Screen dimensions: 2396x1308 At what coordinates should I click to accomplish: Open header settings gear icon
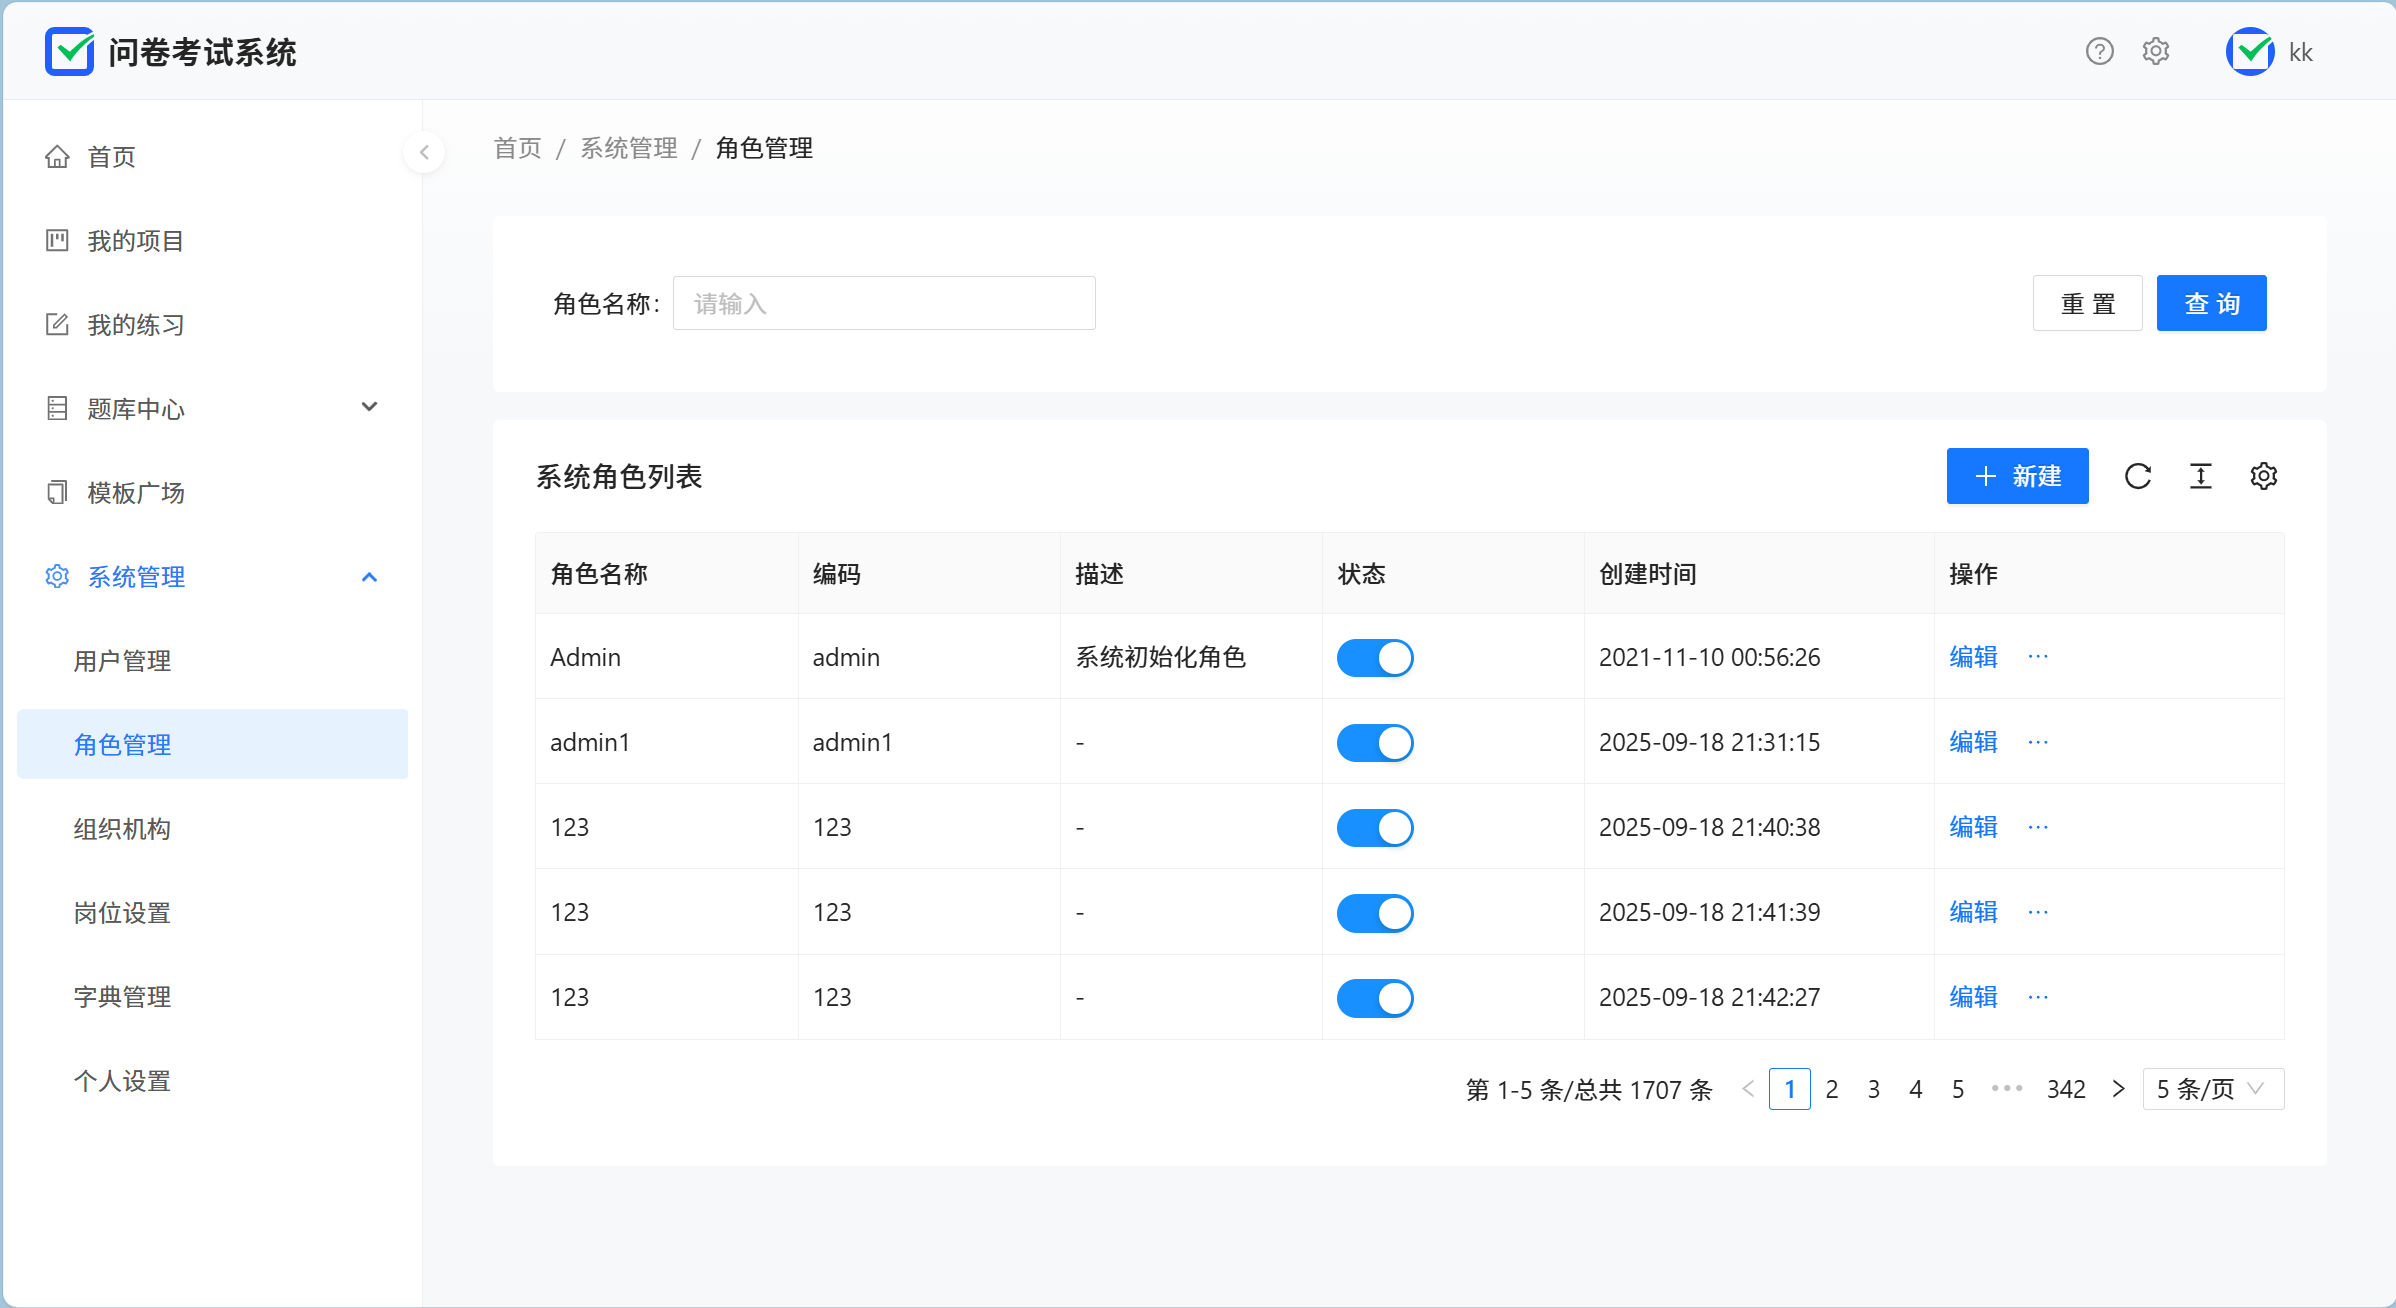[x=2156, y=51]
